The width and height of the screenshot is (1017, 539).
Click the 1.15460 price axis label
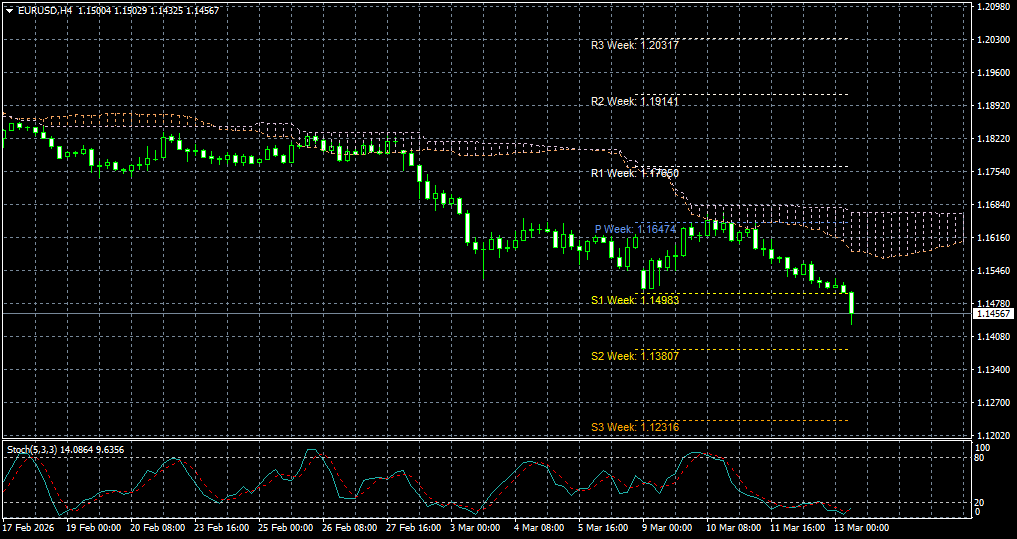[x=992, y=271]
